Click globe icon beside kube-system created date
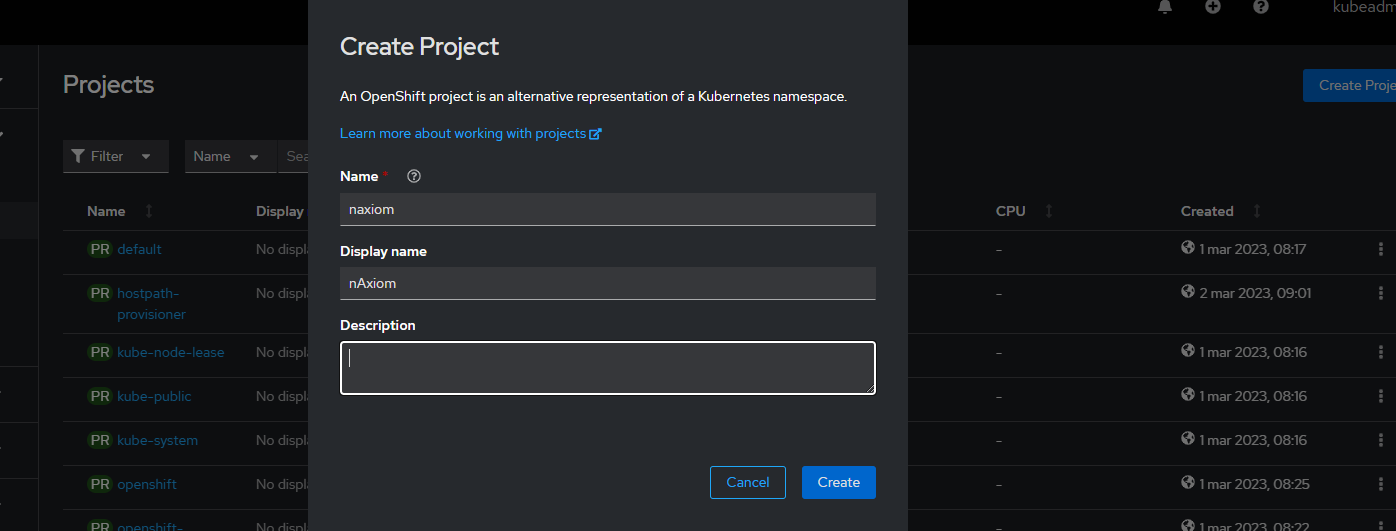This screenshot has width=1396, height=531. pyautogui.click(x=1188, y=439)
